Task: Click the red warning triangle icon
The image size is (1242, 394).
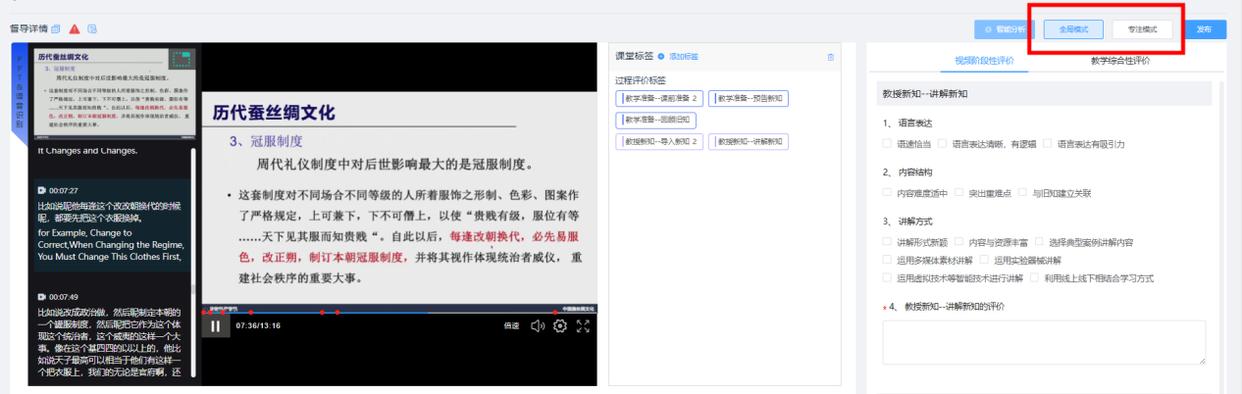Action: [x=74, y=29]
